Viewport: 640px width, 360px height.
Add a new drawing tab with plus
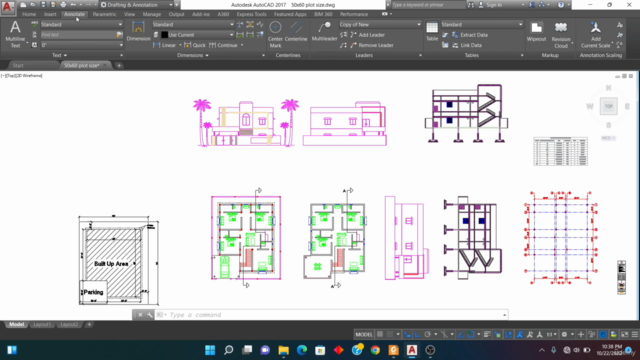(119, 65)
